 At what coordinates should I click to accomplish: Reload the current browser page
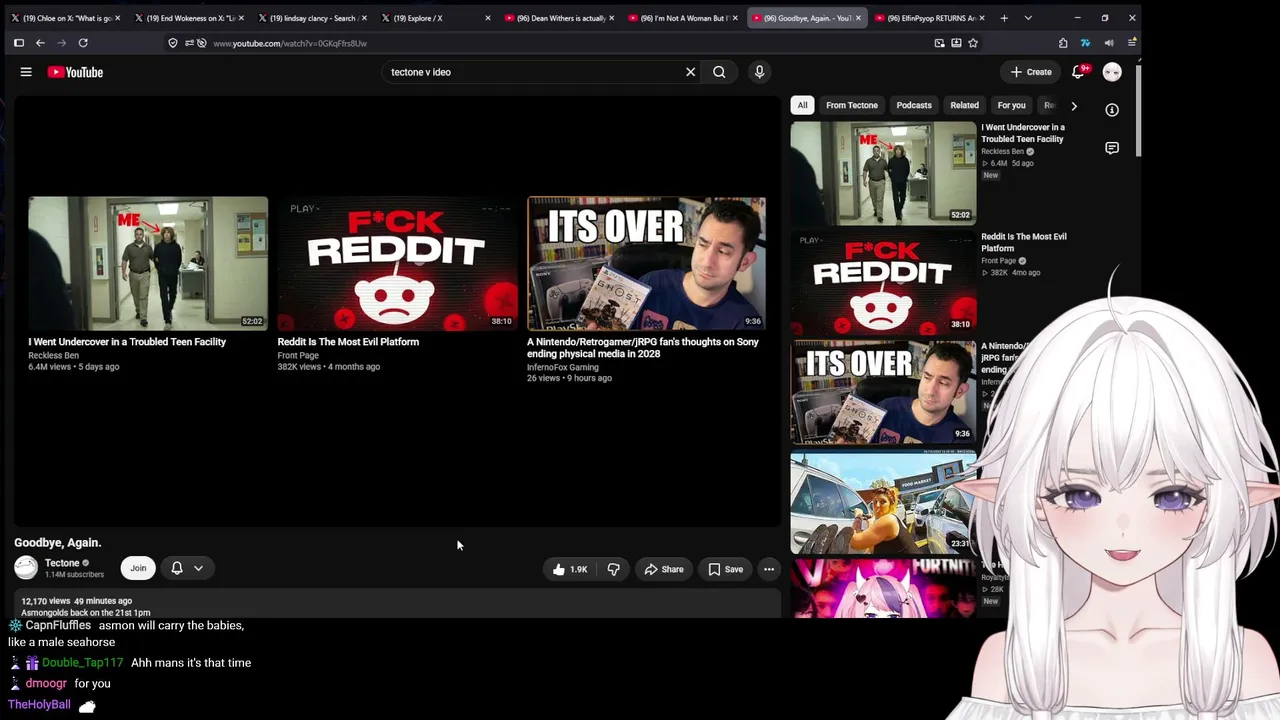(x=83, y=43)
